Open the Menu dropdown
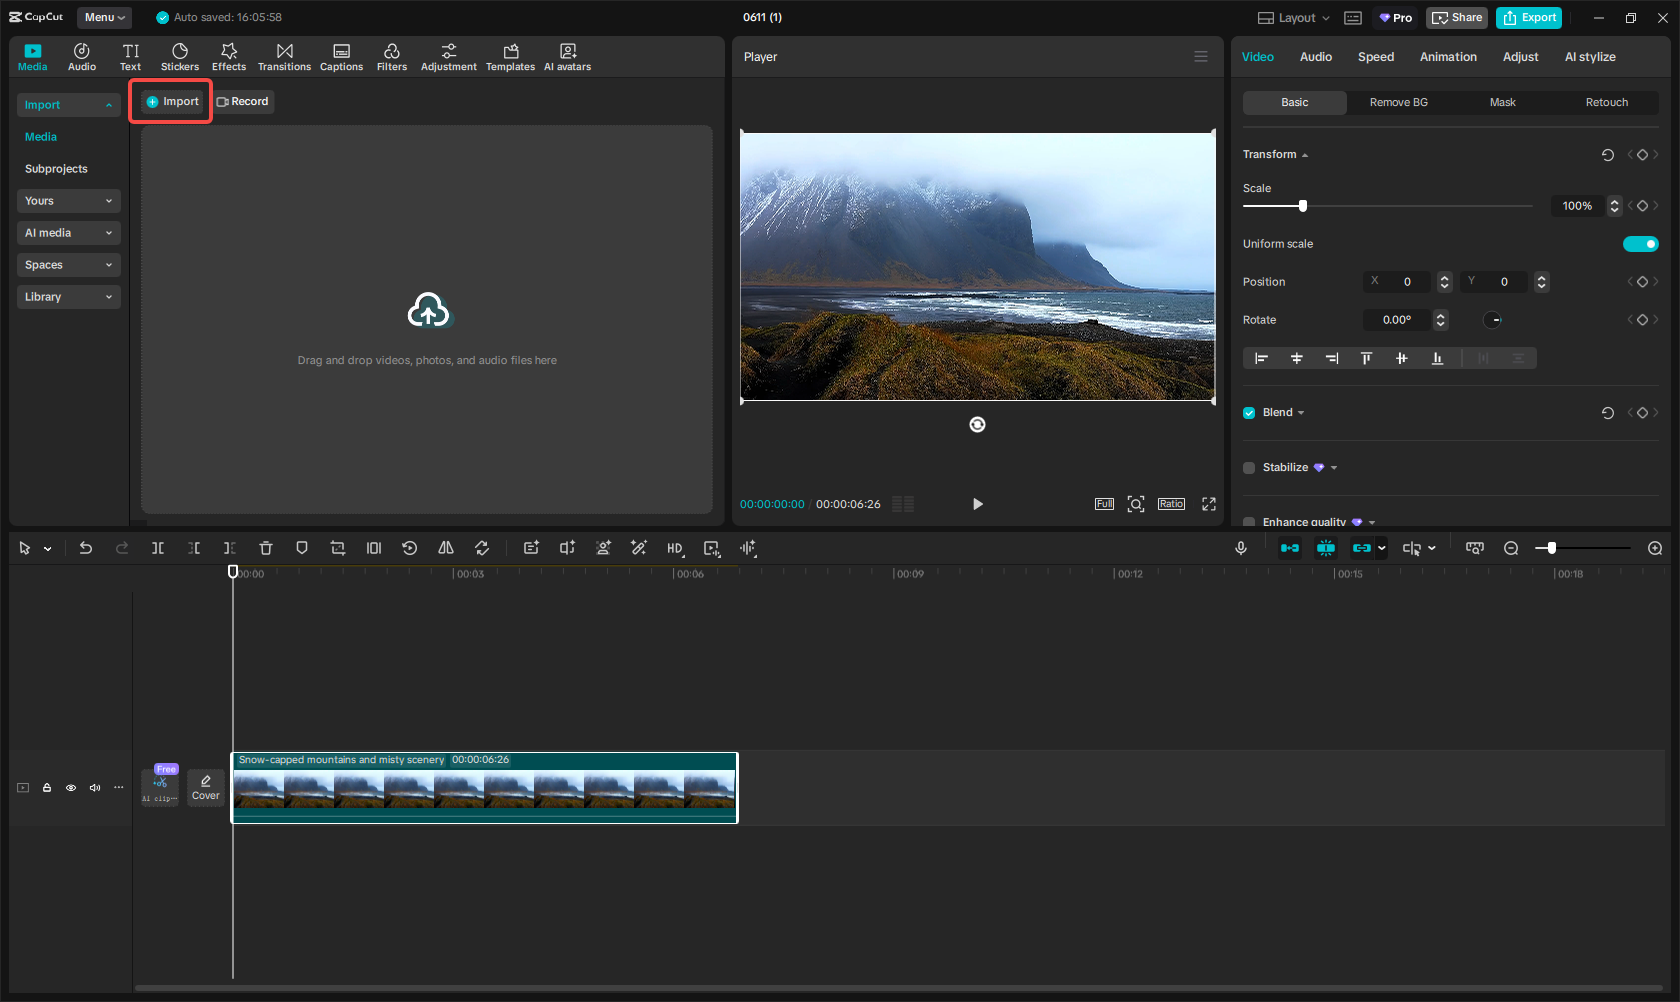Screen dimensions: 1680x1002 pyautogui.click(x=103, y=17)
